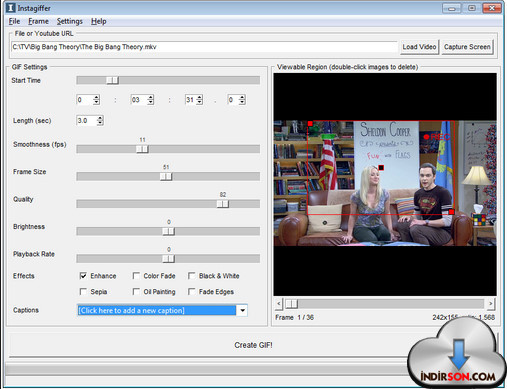Check the Sepia effect box
The image size is (507, 389).
tap(83, 292)
